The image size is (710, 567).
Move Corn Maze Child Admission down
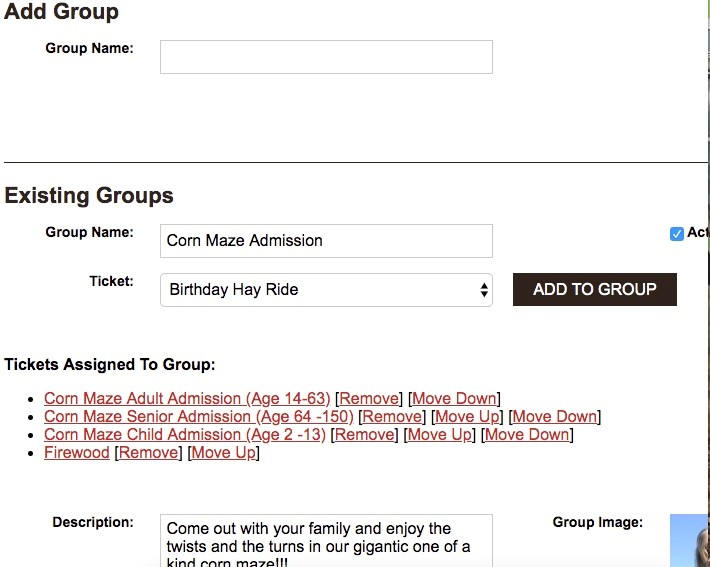click(528, 435)
